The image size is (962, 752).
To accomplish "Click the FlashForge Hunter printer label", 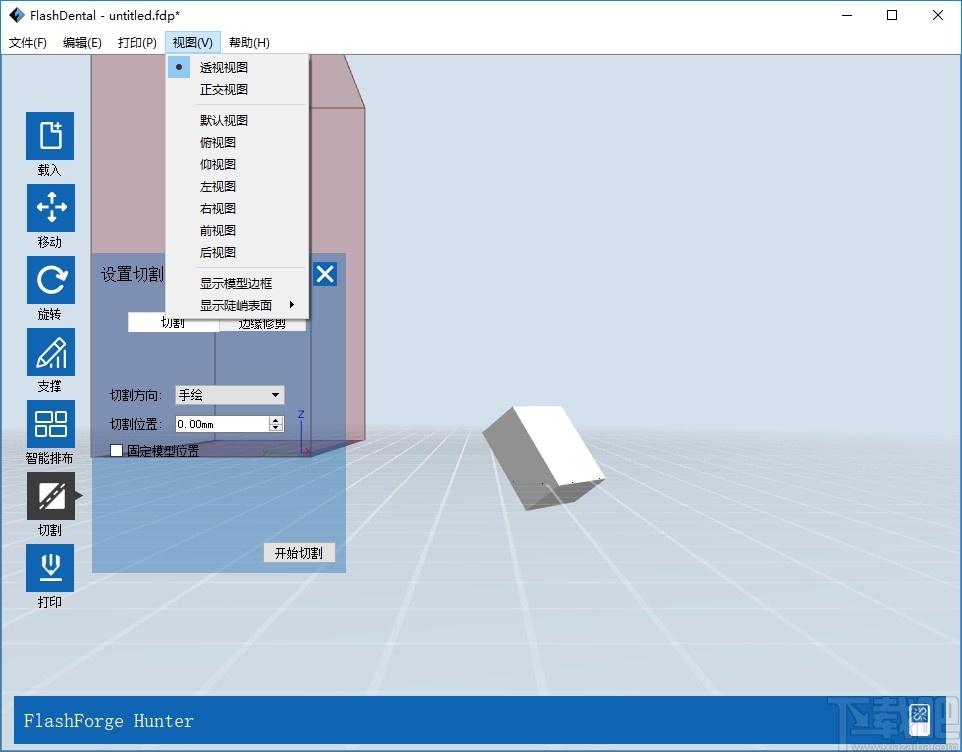I will pos(109,721).
